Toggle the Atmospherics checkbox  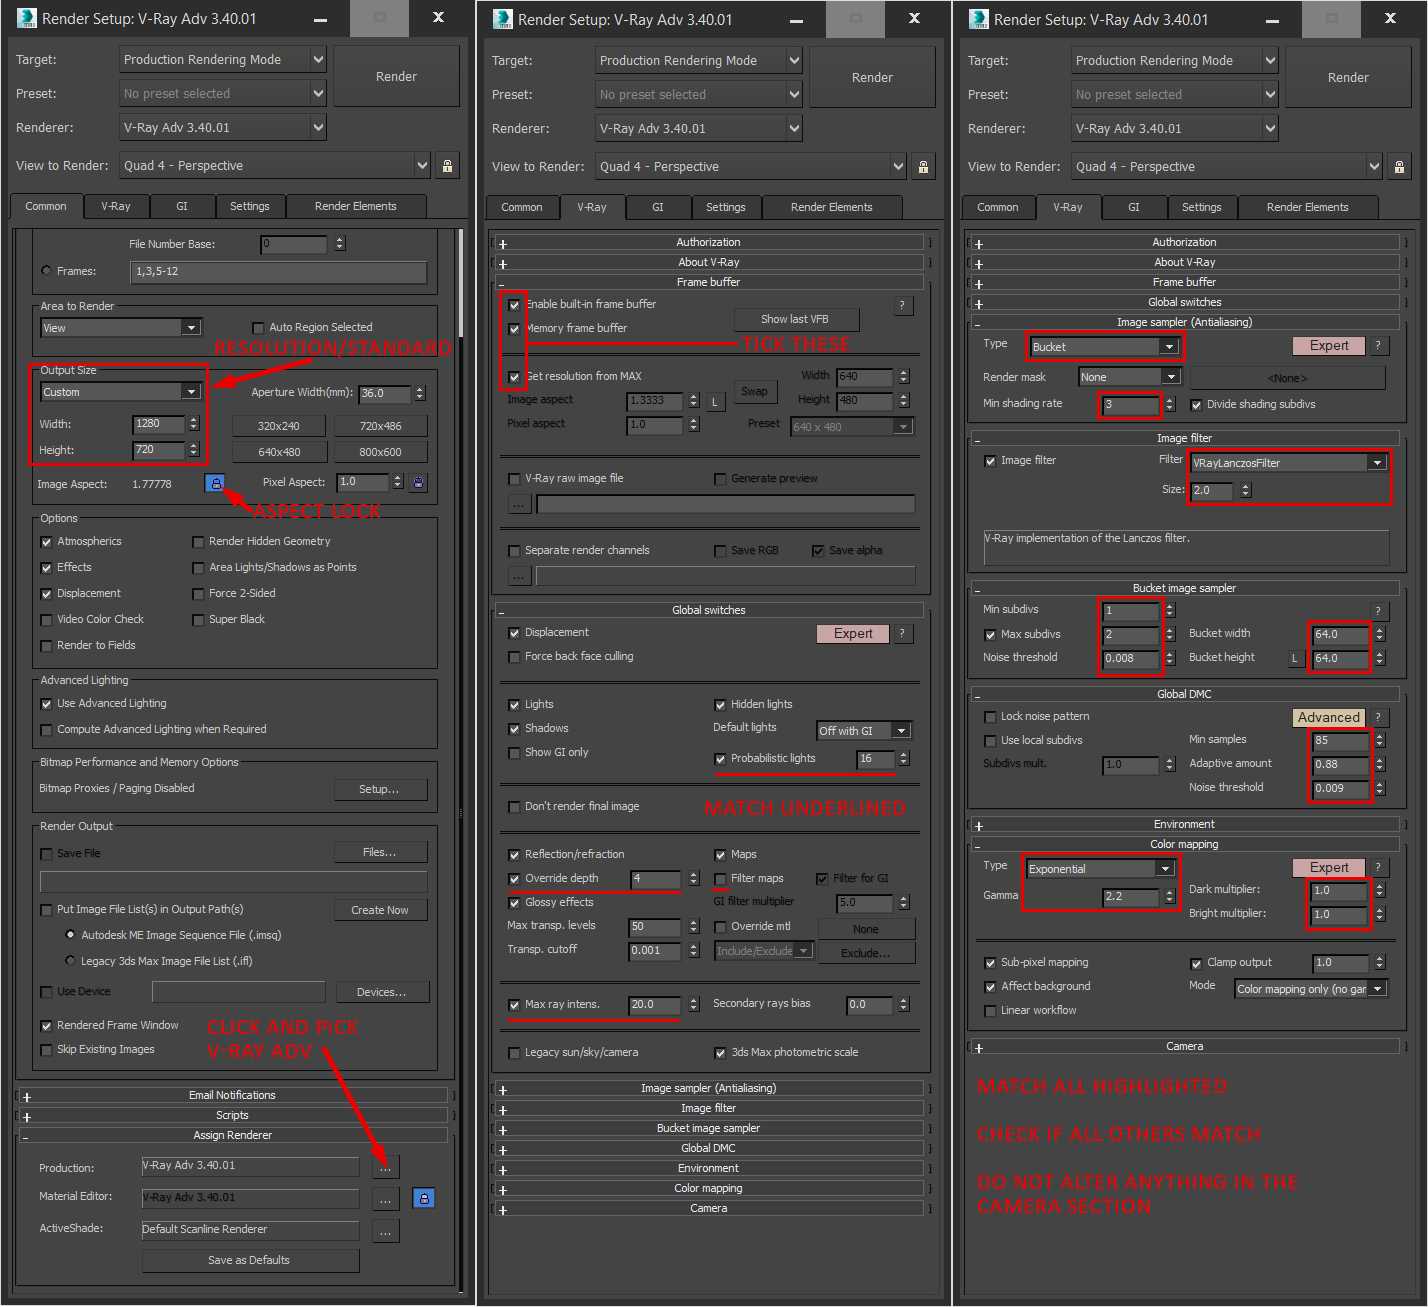(x=46, y=542)
